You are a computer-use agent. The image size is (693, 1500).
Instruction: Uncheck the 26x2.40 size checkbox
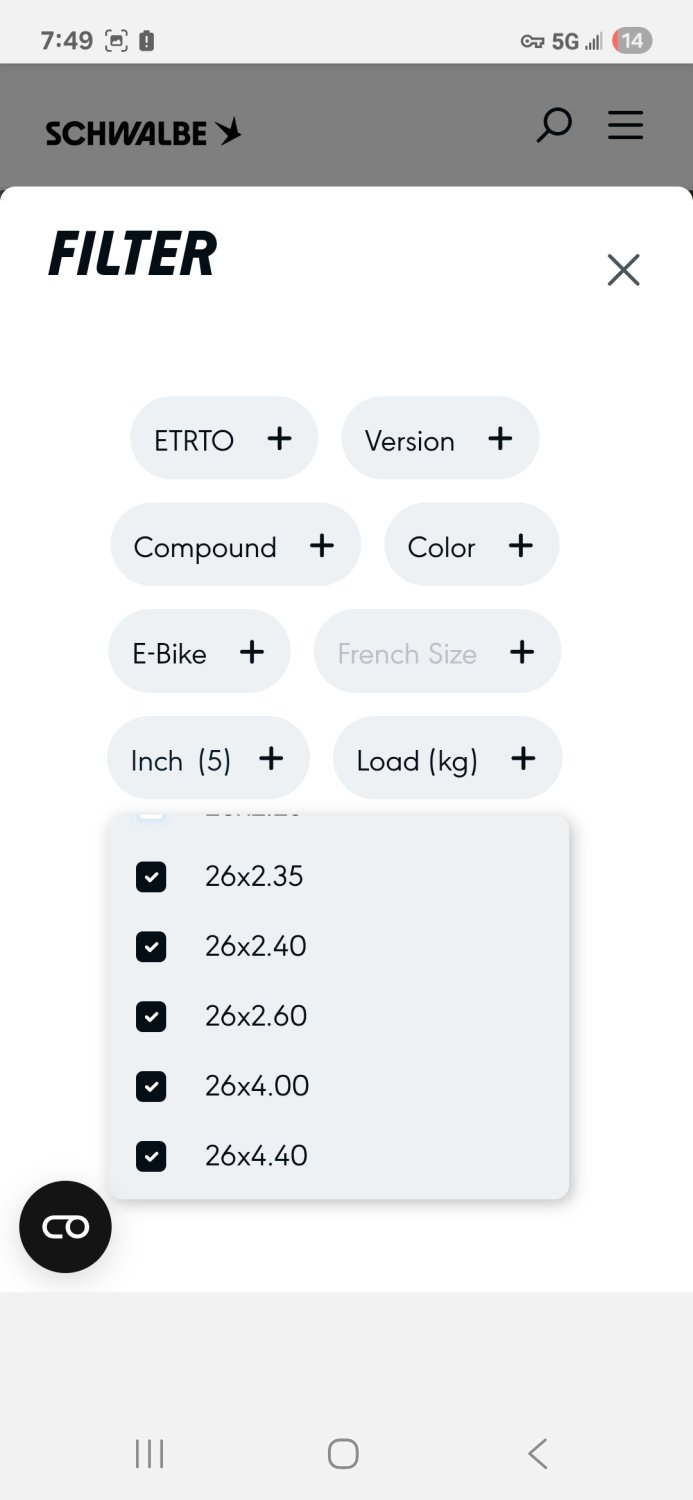click(151, 947)
